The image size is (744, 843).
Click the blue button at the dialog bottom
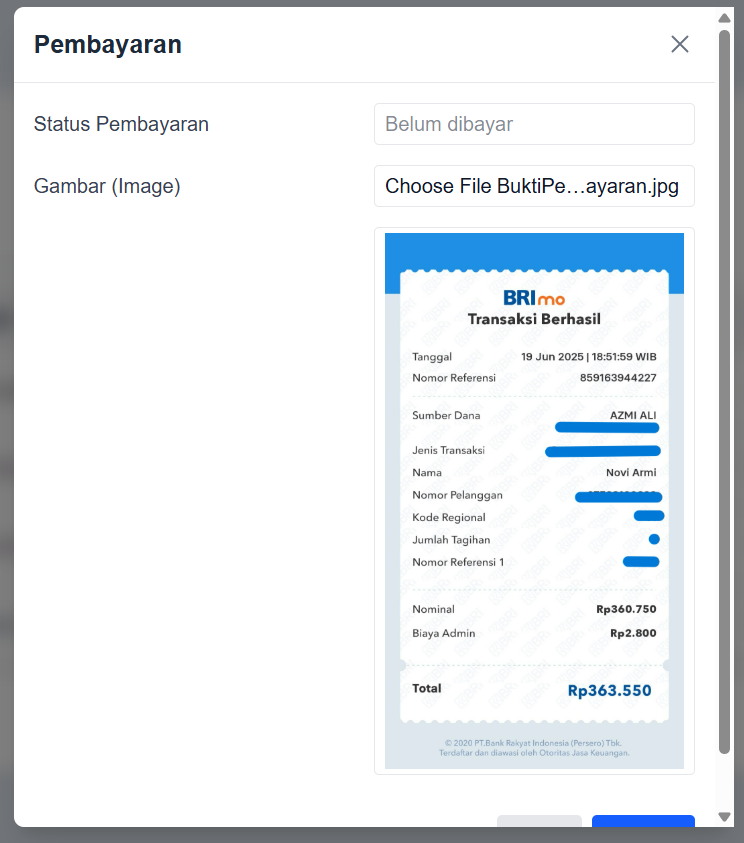[643, 821]
